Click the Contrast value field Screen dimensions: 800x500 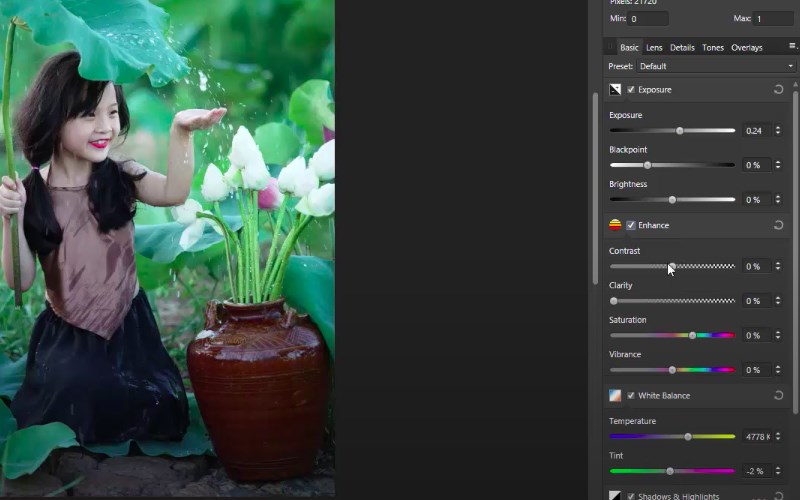click(756, 266)
